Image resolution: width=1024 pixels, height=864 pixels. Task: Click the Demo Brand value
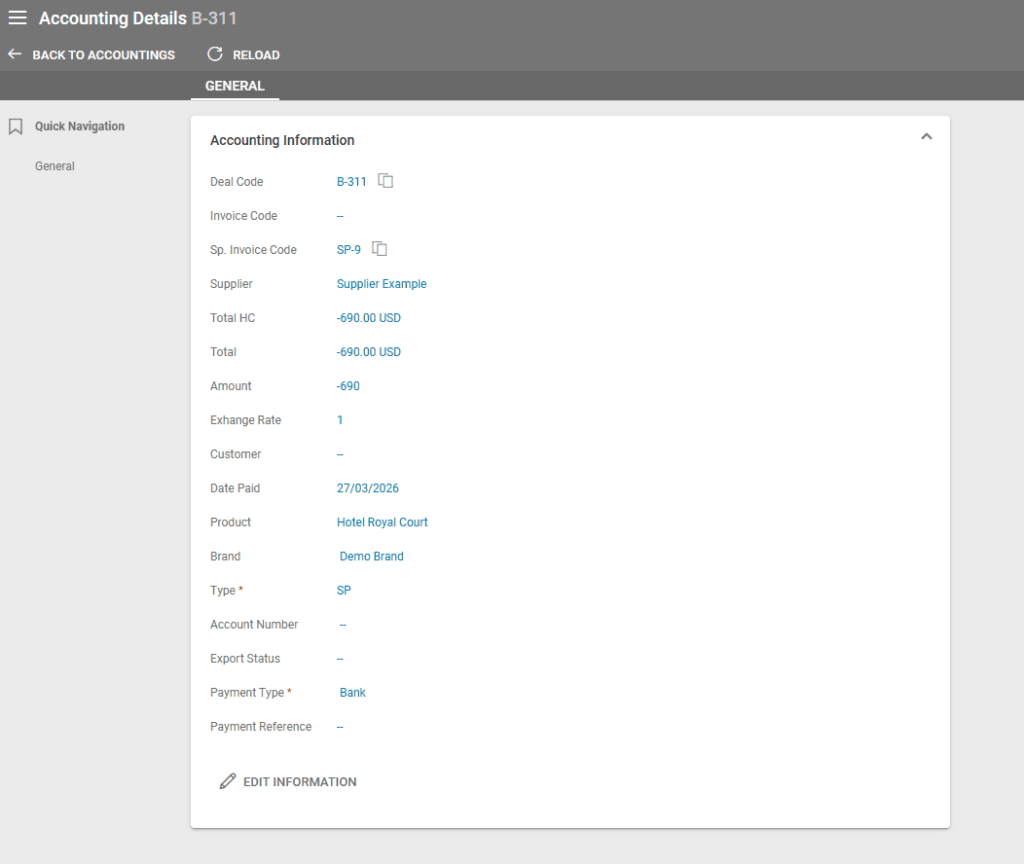pos(371,556)
